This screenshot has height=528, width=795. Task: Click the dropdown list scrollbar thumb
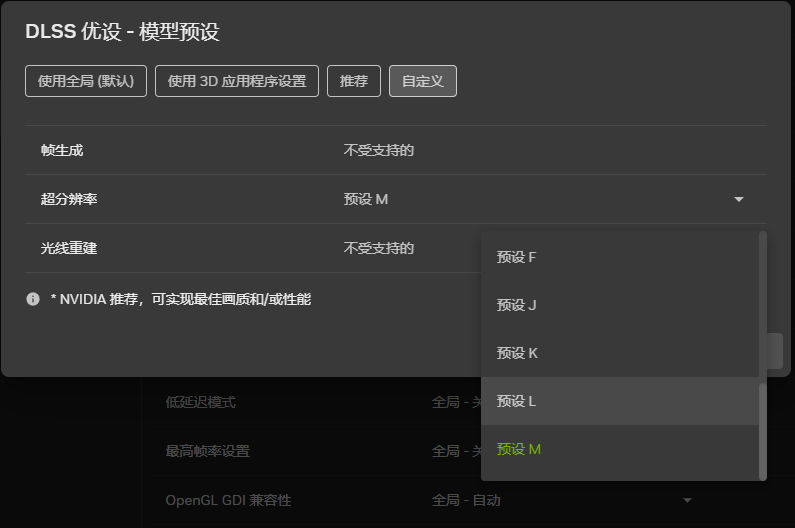tap(763, 430)
